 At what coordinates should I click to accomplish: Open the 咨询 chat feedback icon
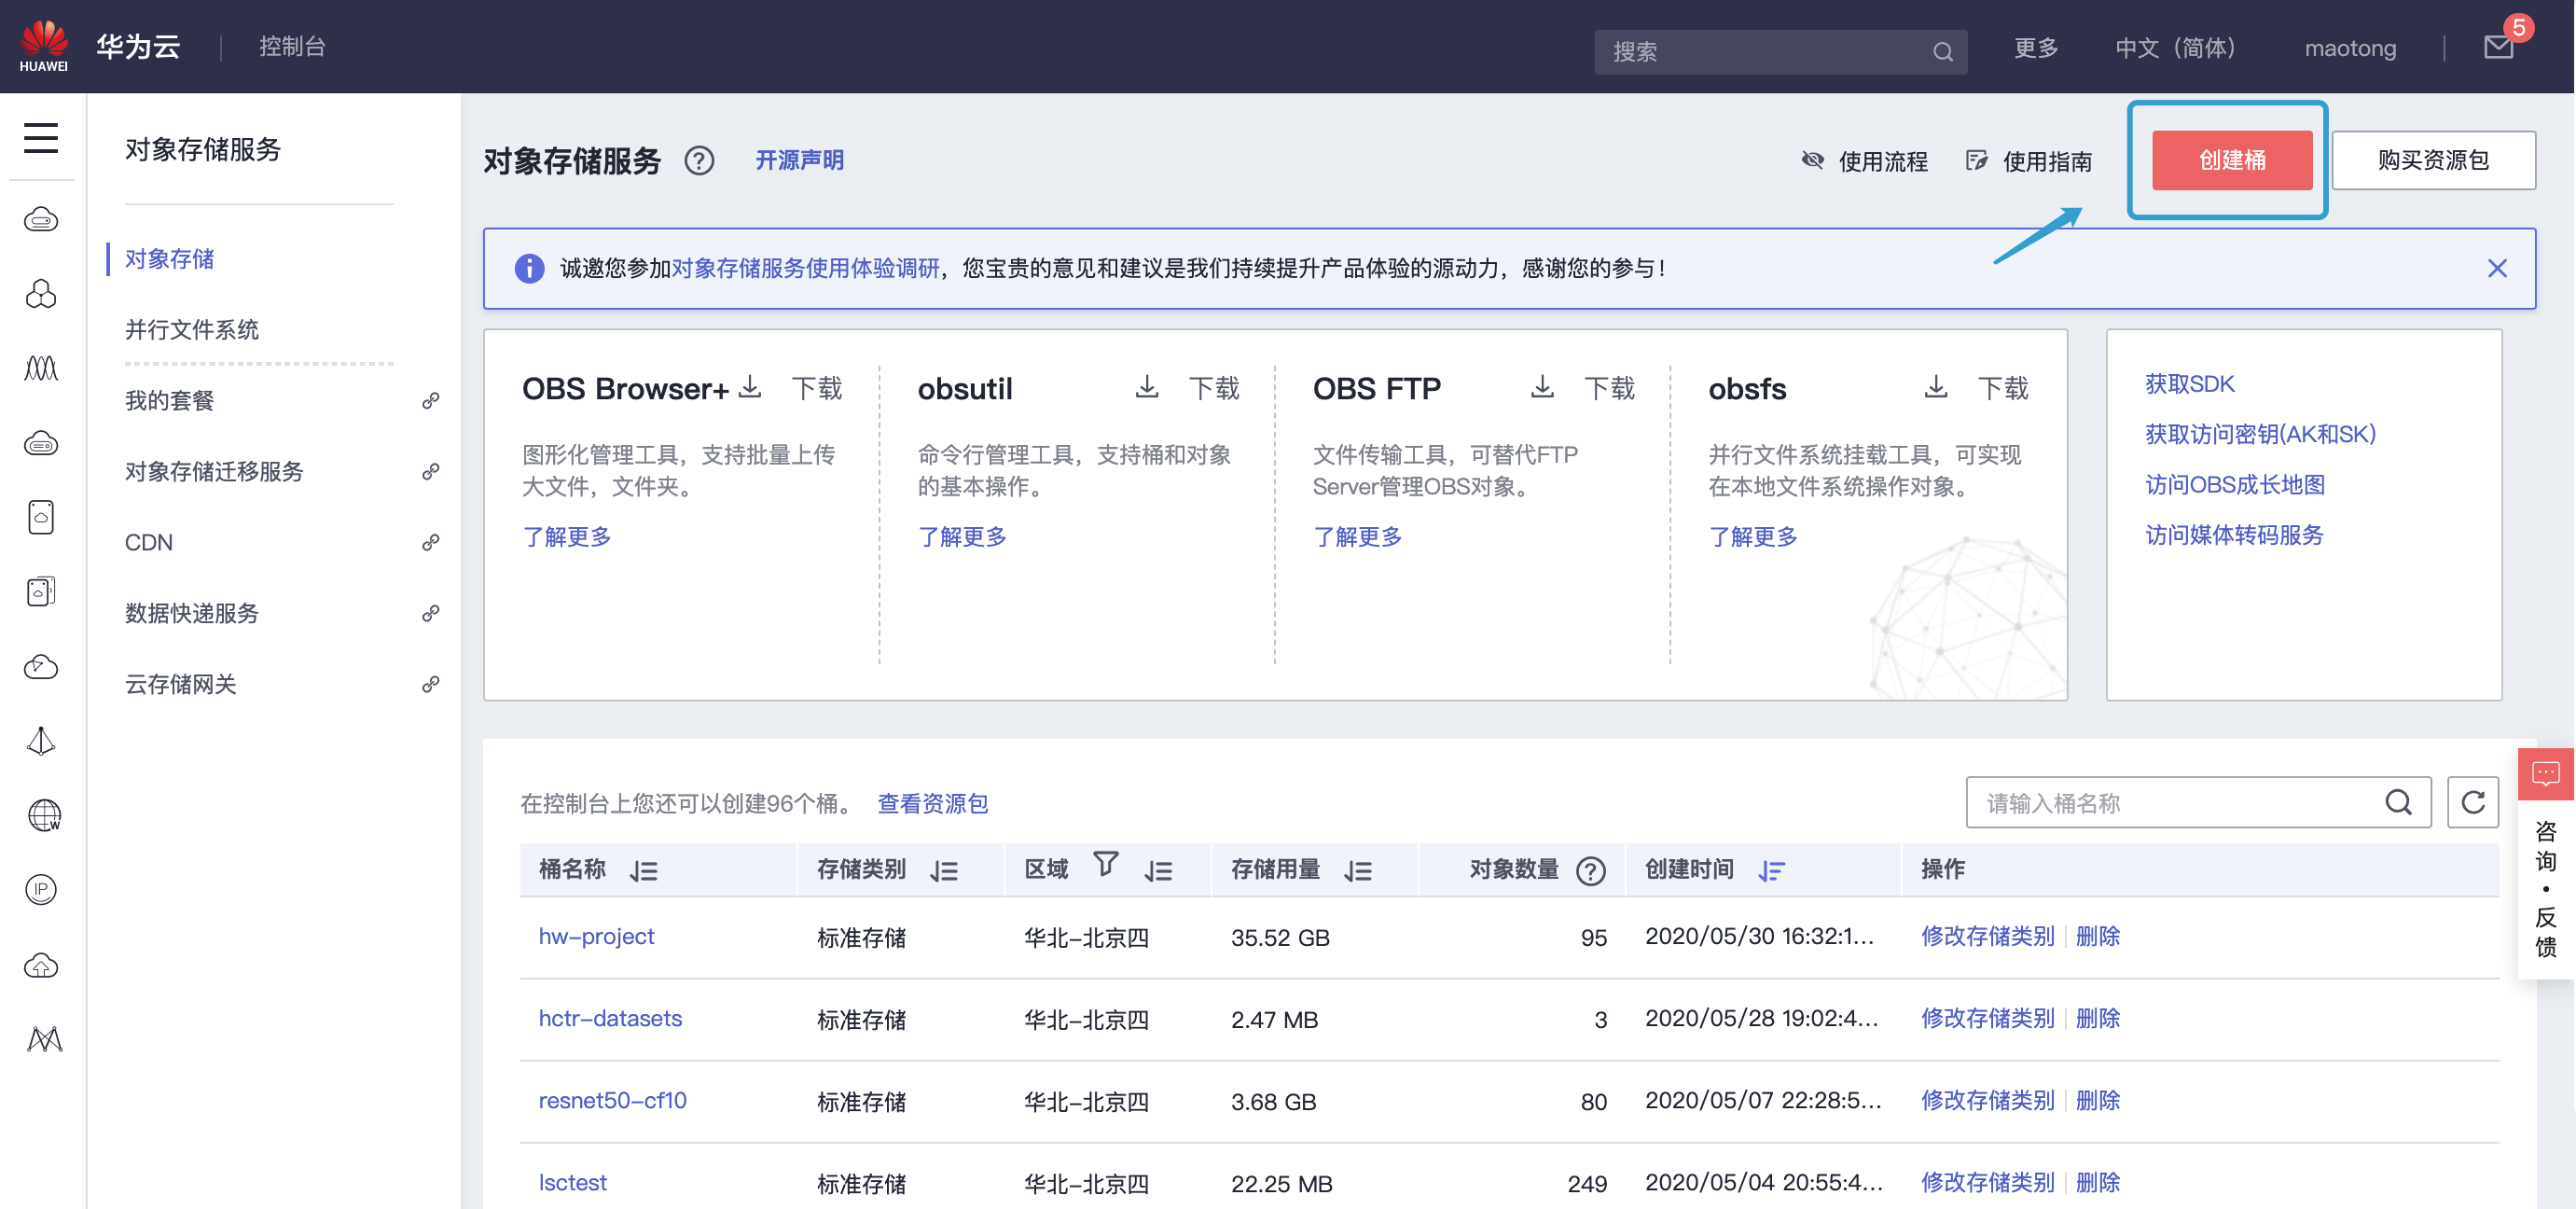point(2545,773)
